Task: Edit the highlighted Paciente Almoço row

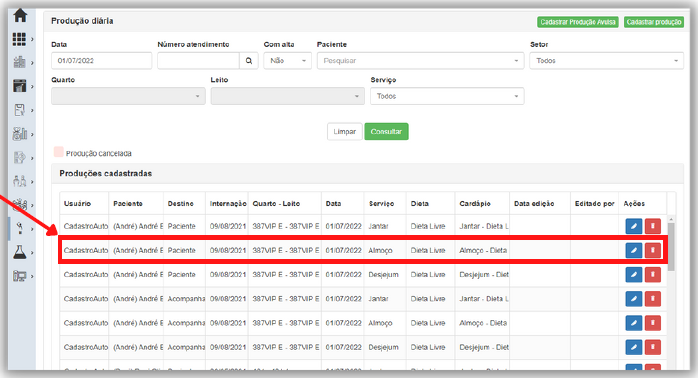Action: coord(633,250)
